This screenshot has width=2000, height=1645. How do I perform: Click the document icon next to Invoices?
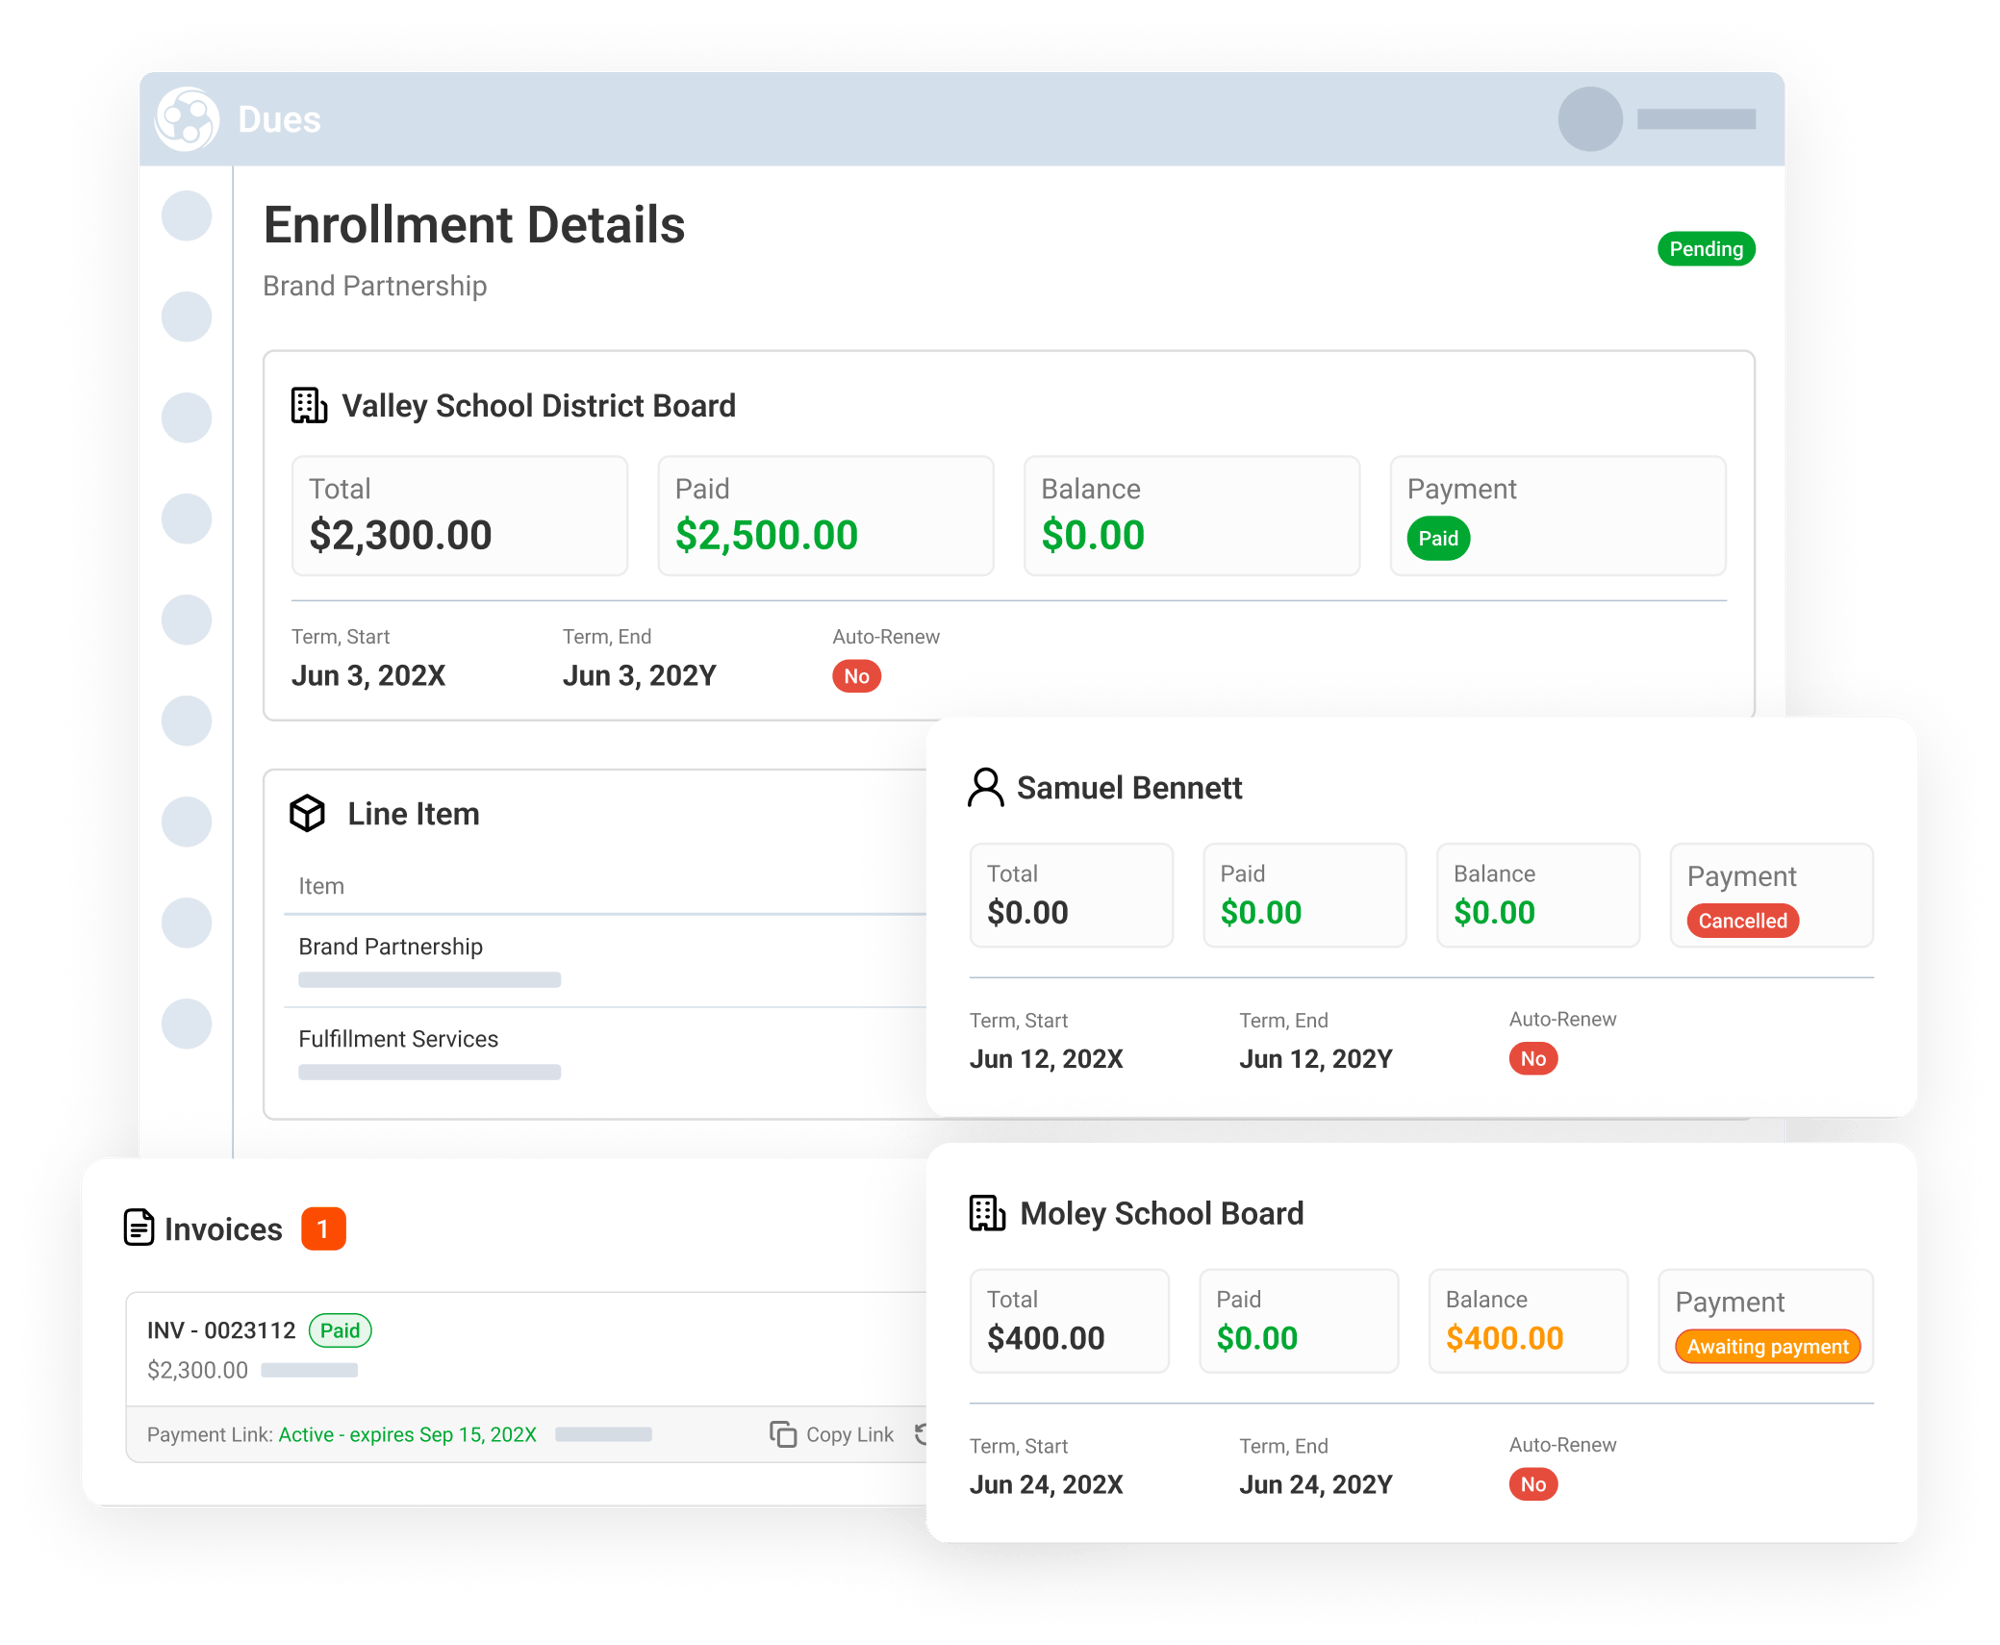pyautogui.click(x=139, y=1228)
